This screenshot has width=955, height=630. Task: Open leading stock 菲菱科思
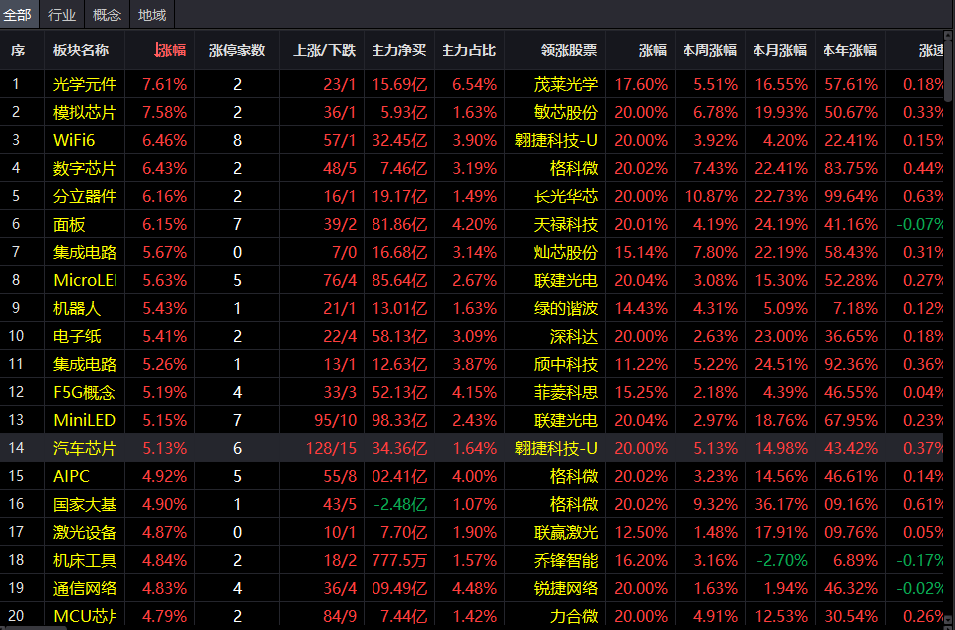tap(566, 392)
